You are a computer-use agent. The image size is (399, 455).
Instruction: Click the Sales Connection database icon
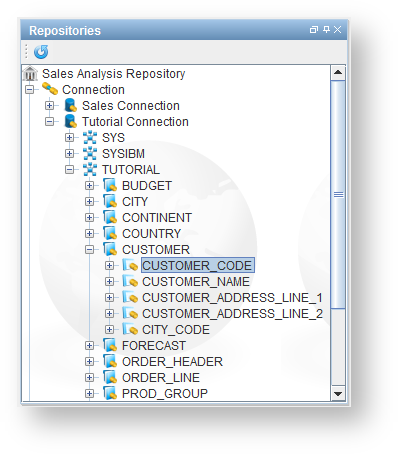(x=71, y=105)
